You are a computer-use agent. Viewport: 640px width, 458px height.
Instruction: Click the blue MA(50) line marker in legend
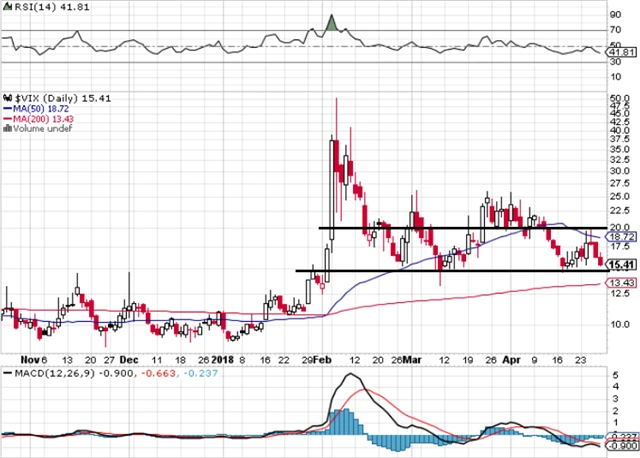coord(7,107)
